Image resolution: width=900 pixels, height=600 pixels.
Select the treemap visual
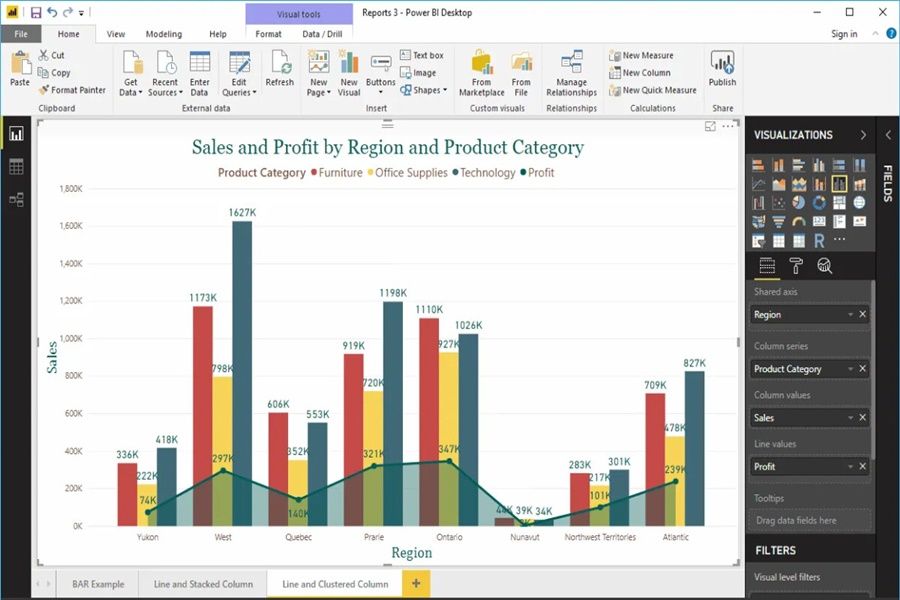[839, 203]
